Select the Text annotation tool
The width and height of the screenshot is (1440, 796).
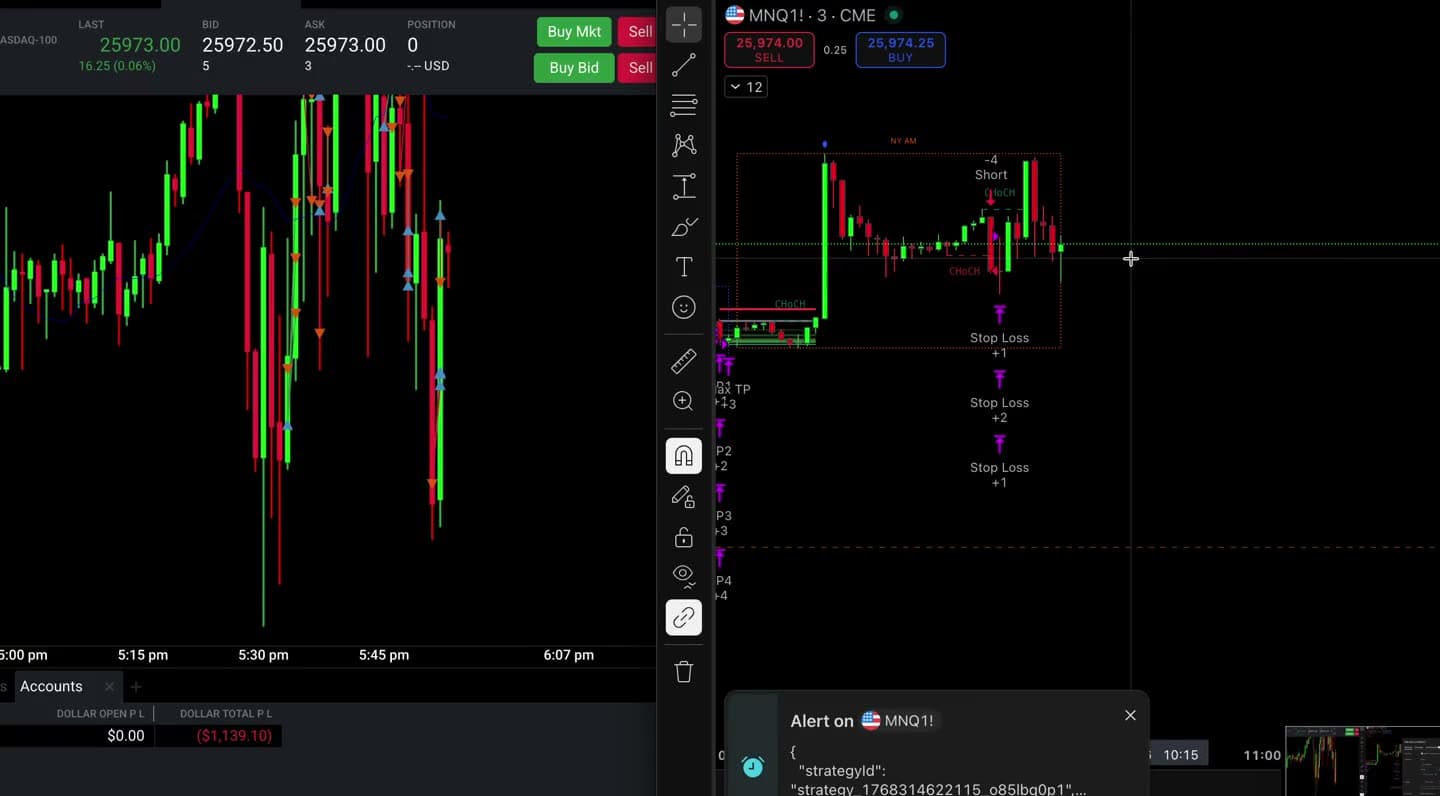(684, 267)
